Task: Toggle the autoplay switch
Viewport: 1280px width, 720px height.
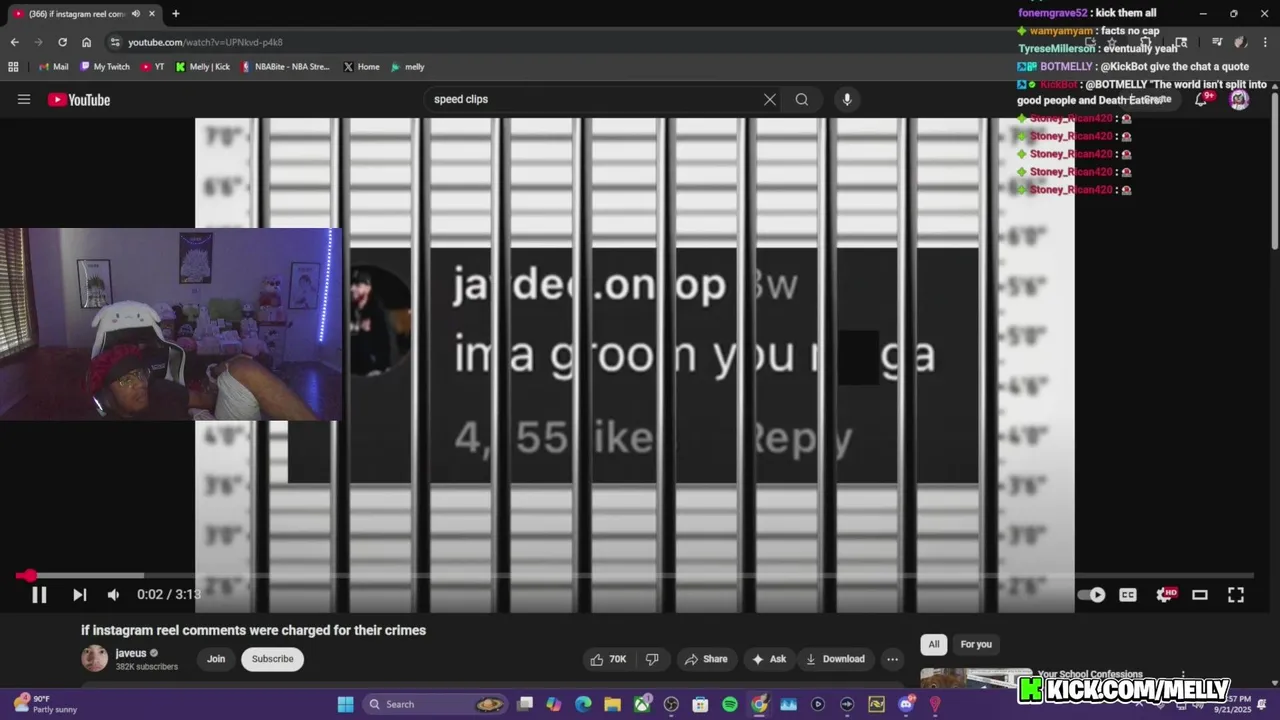Action: click(x=1092, y=595)
